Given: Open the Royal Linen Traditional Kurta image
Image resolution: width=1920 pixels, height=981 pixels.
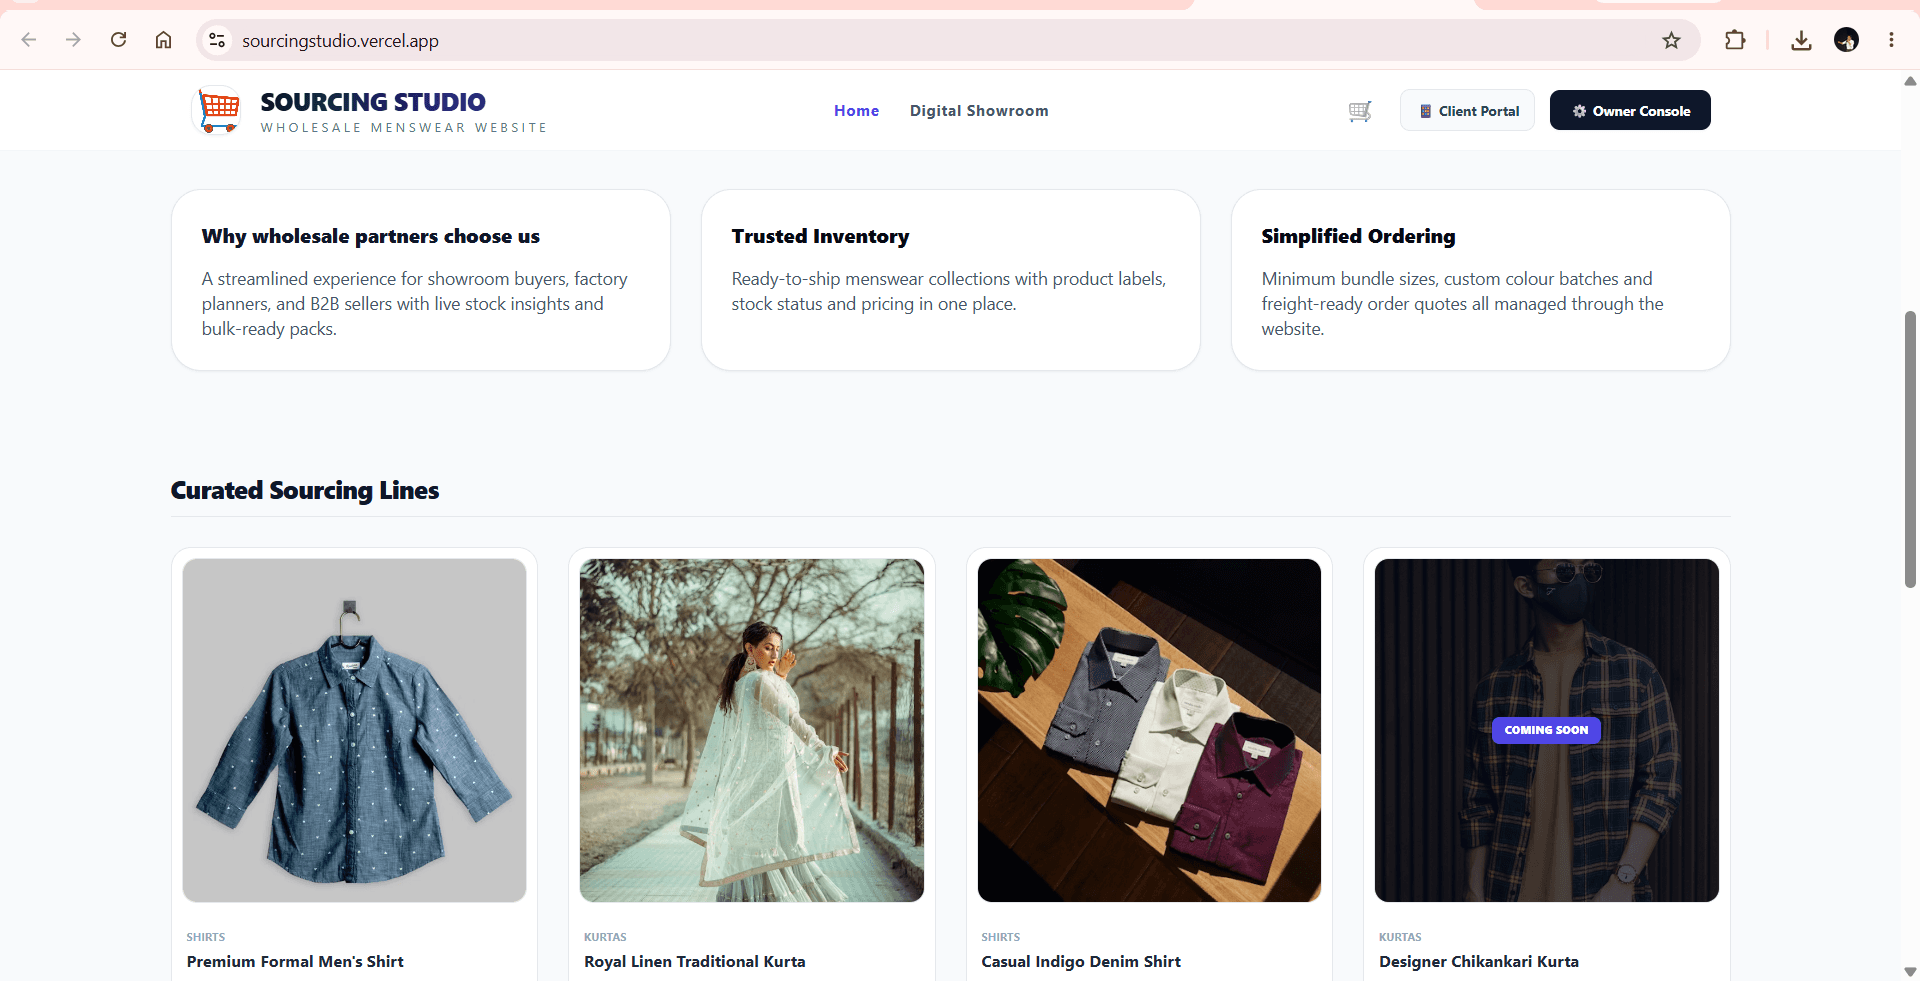Looking at the screenshot, I should pyautogui.click(x=752, y=730).
